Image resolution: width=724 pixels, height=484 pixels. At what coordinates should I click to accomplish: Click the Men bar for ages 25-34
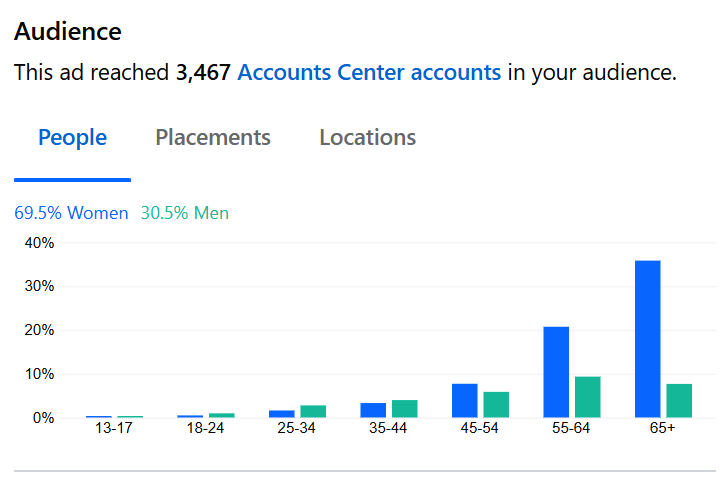pos(313,411)
